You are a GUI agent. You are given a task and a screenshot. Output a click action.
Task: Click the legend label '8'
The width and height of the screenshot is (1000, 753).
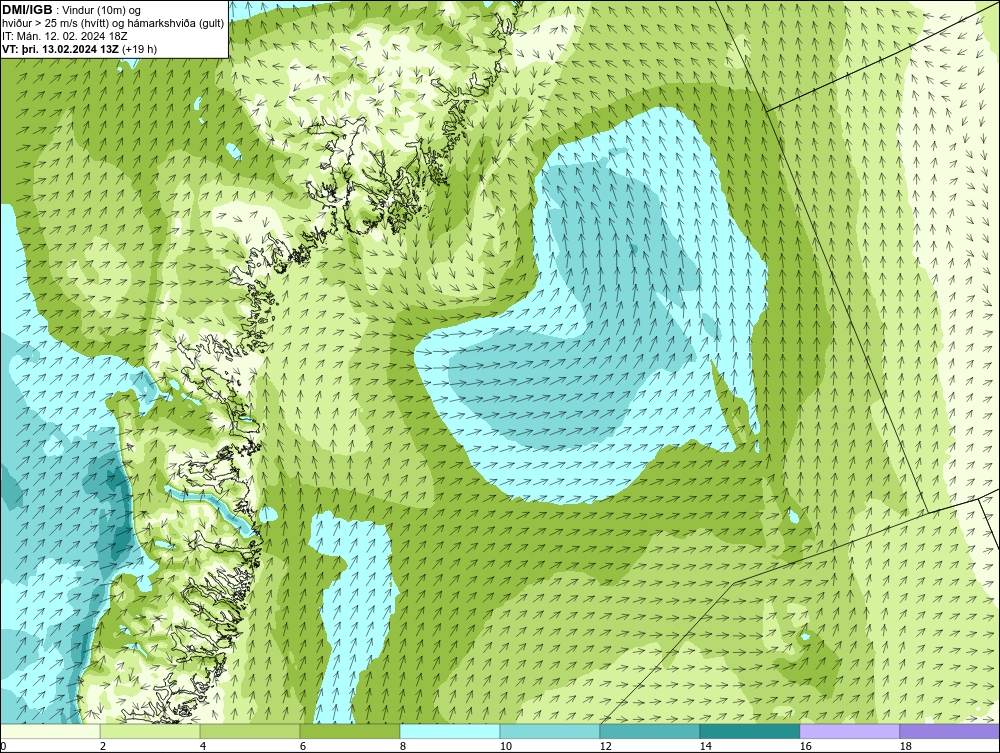pos(402,746)
